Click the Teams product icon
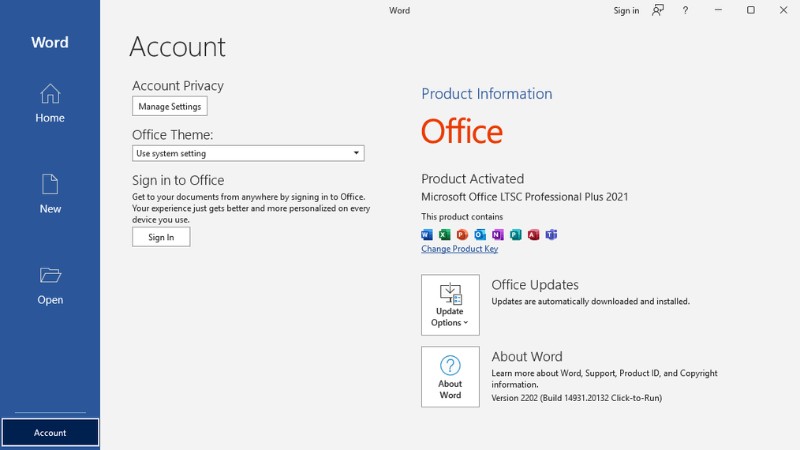800x450 pixels. pos(551,234)
